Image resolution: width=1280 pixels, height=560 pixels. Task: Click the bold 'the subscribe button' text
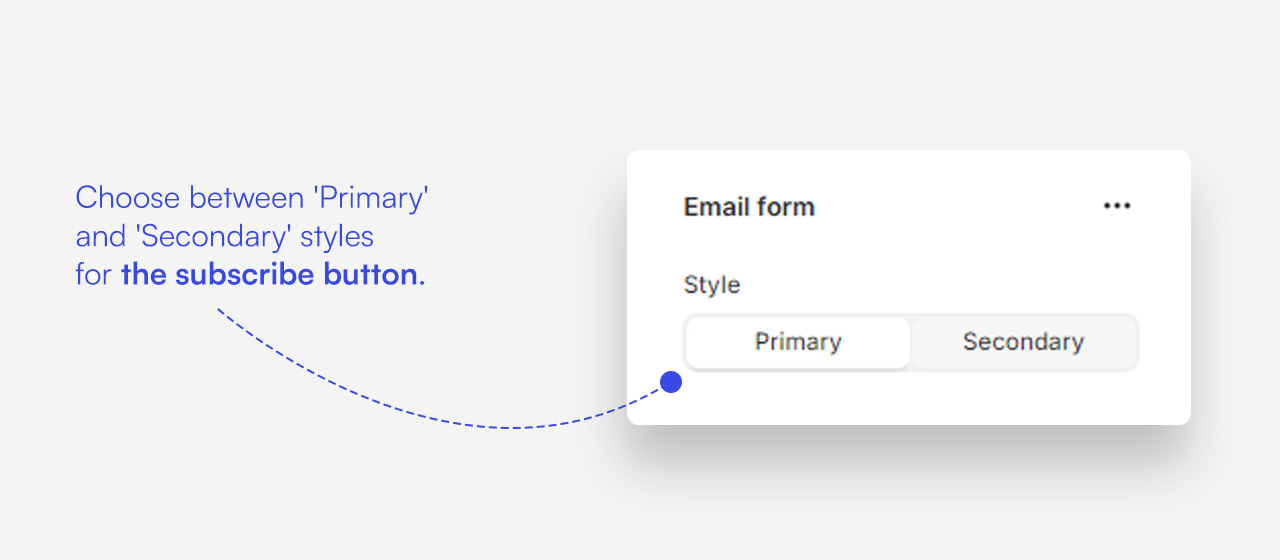click(269, 274)
